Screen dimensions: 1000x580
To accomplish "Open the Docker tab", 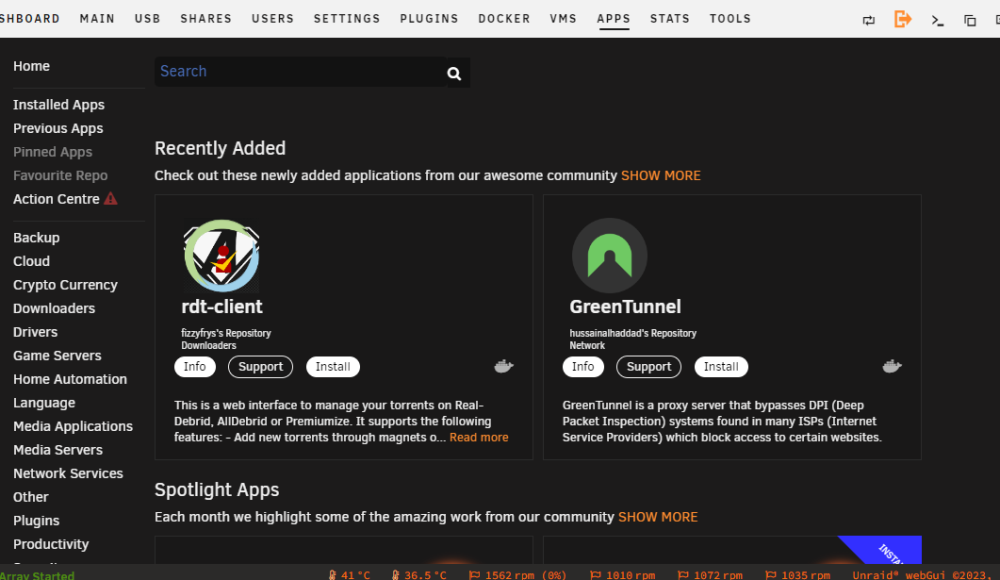I will [504, 19].
